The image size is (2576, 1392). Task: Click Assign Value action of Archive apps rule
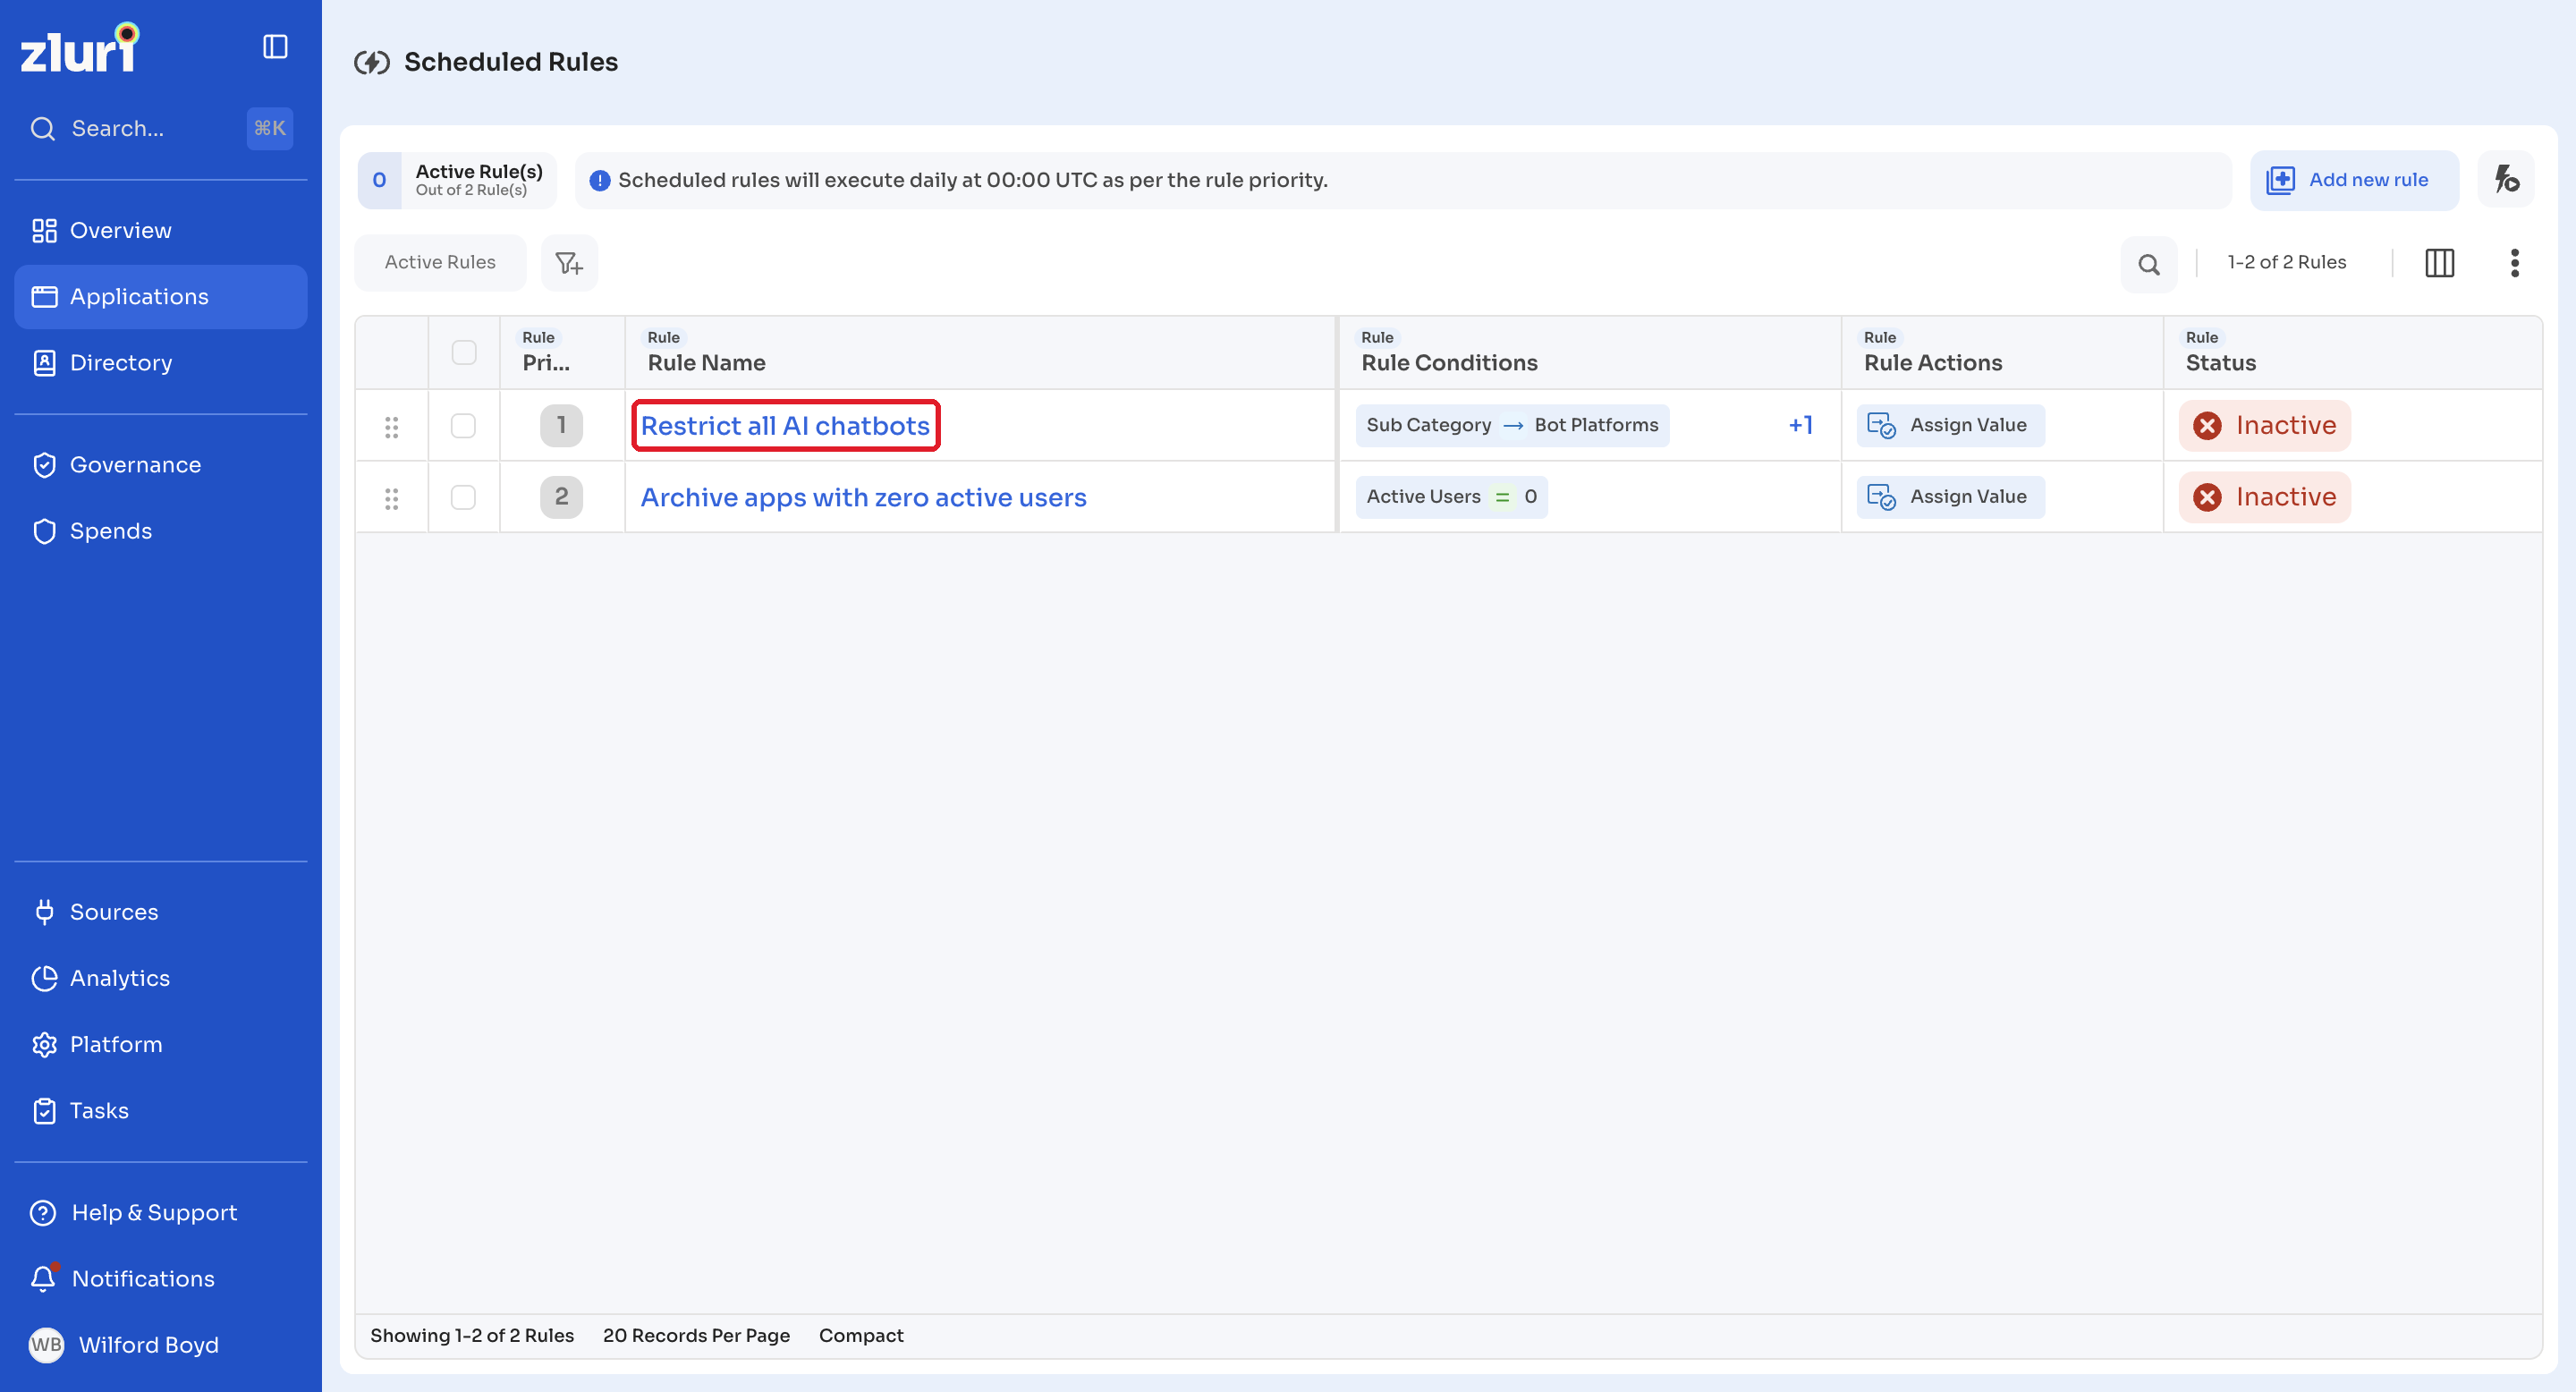1949,497
